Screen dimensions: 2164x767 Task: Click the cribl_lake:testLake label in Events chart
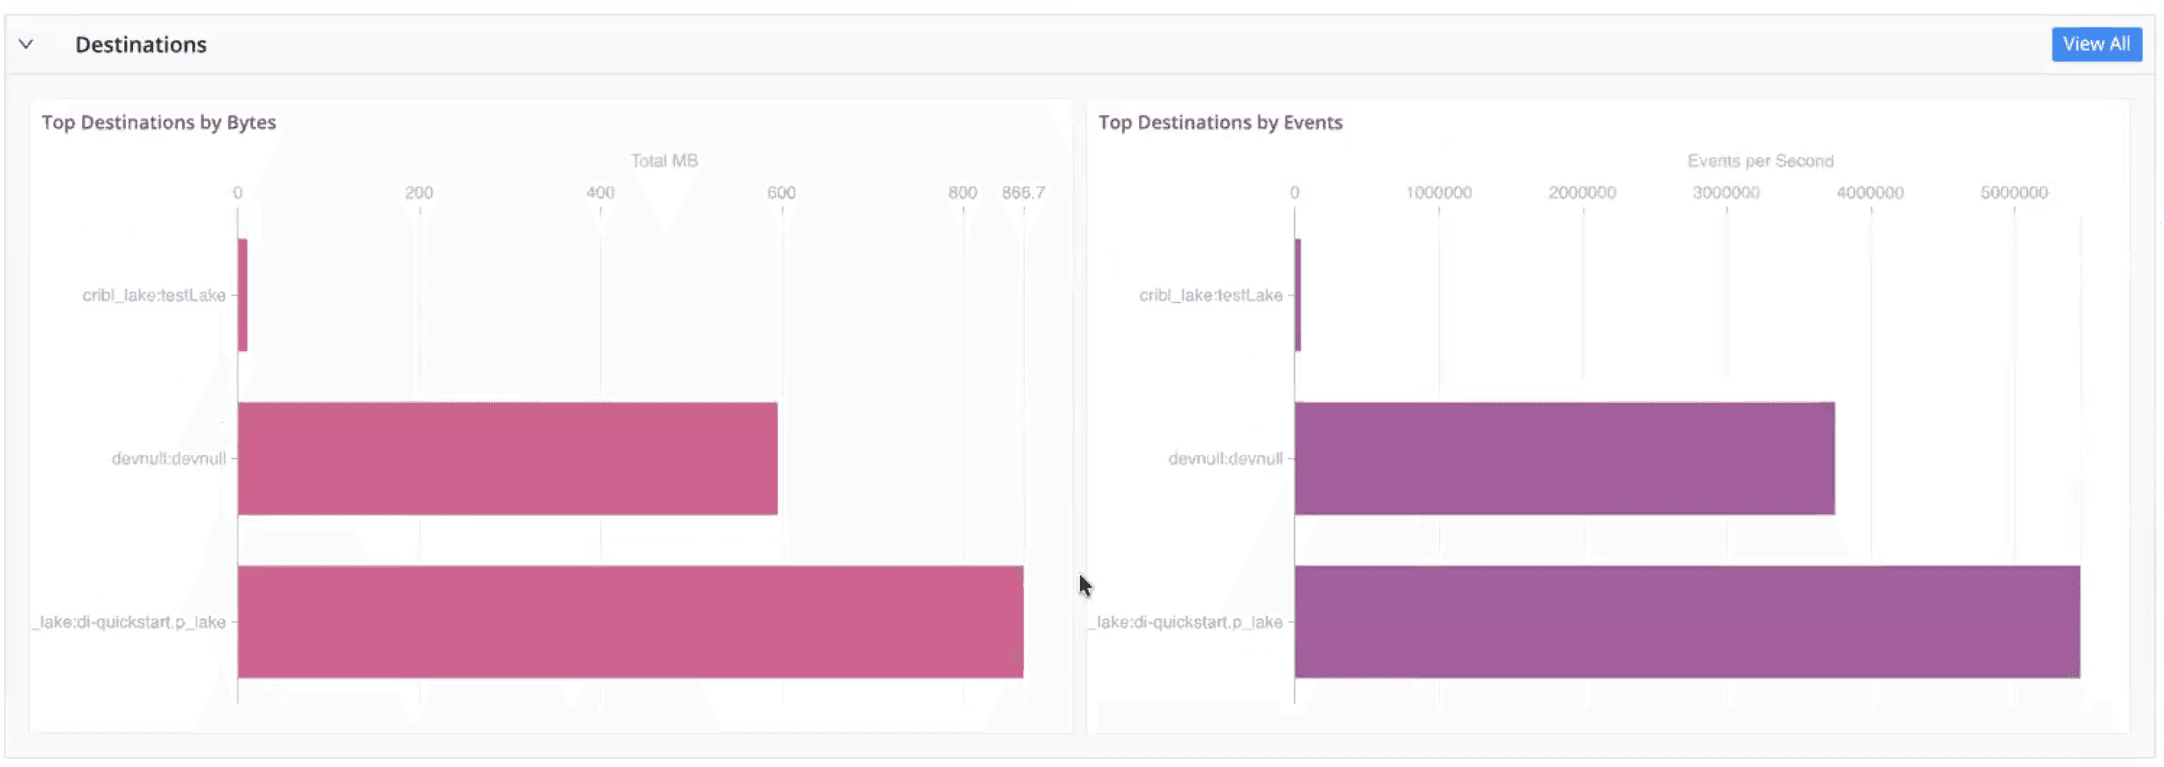1211,295
